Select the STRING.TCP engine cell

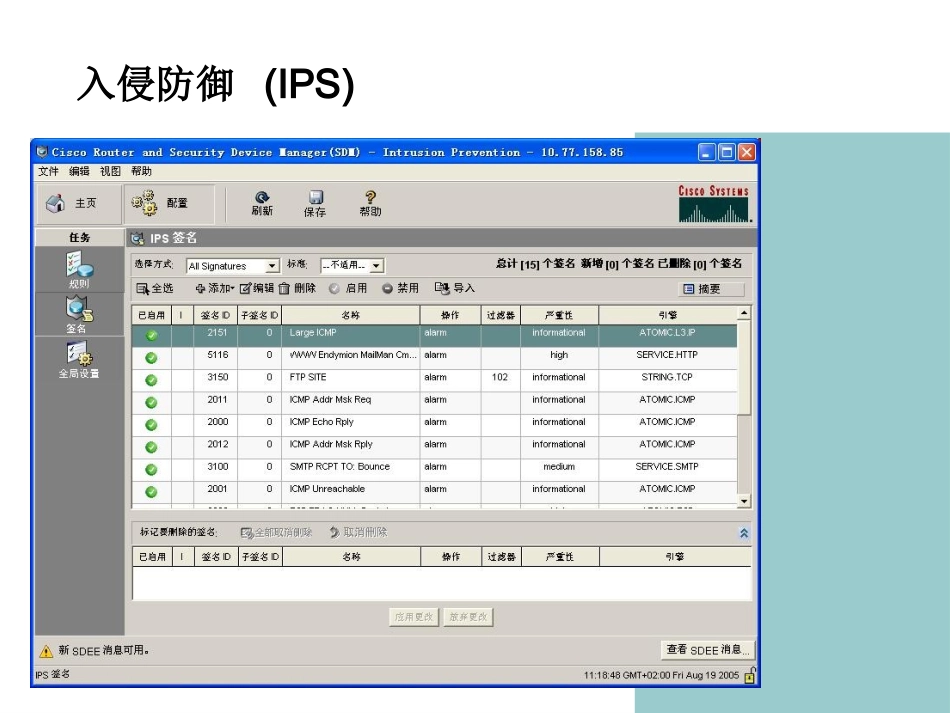point(667,377)
